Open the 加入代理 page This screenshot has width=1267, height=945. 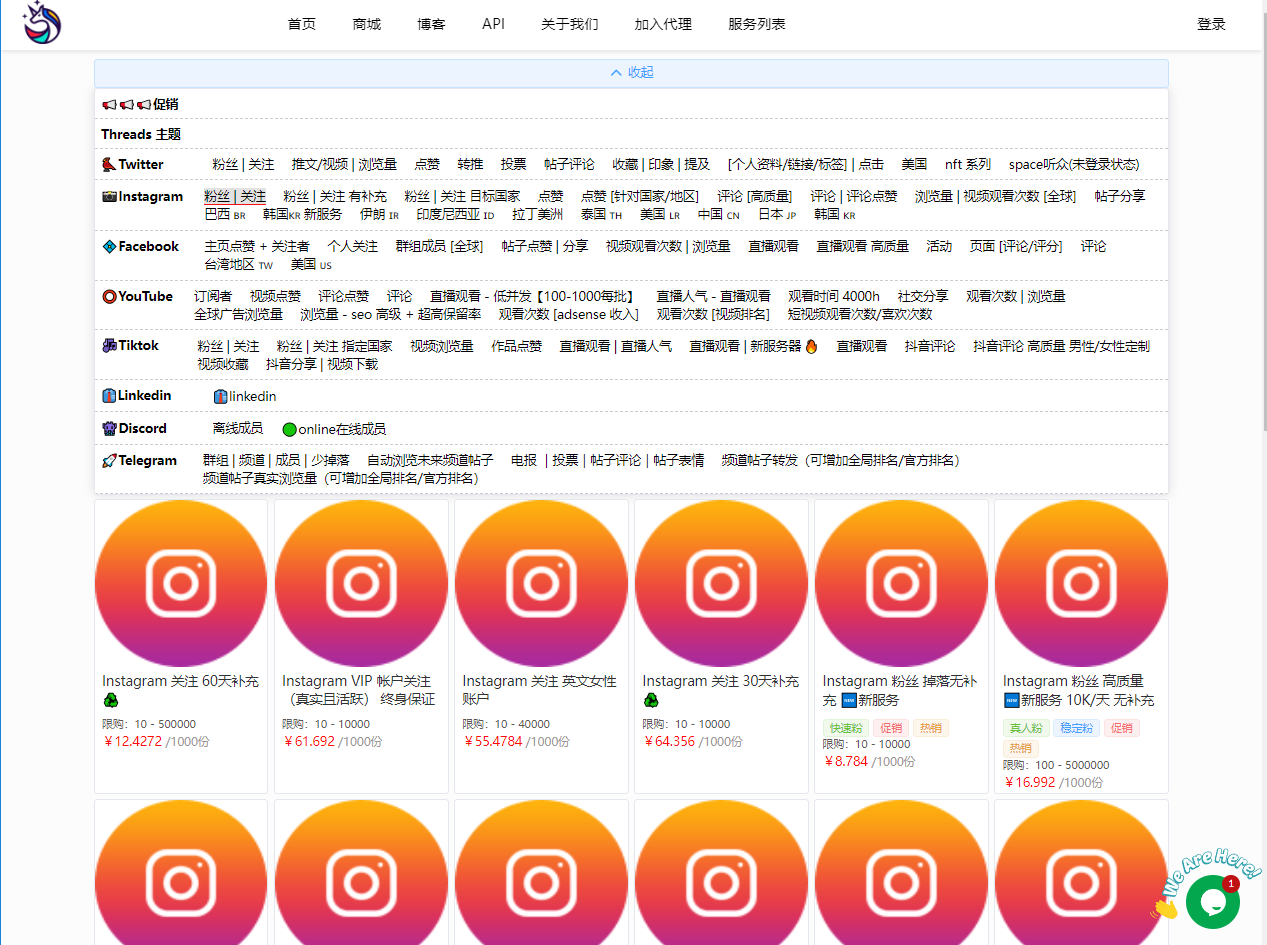(x=663, y=24)
